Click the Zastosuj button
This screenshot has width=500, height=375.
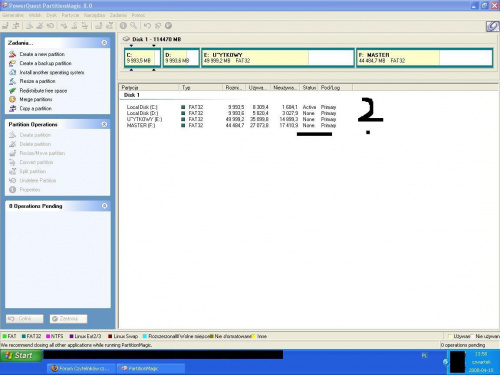tap(69, 319)
